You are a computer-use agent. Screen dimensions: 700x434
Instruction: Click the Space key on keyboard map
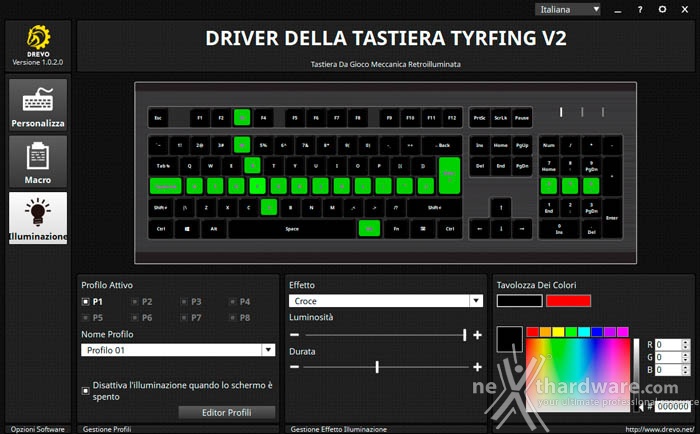coord(292,229)
